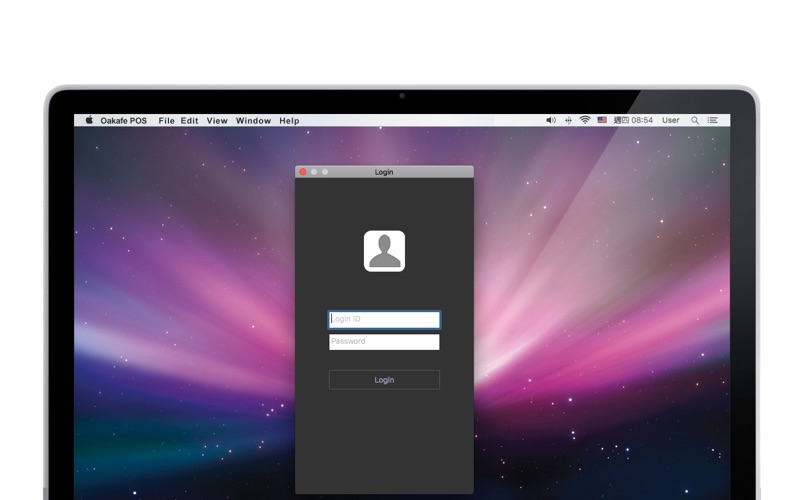This screenshot has height=500, width=800.
Task: Open the Edit menu
Action: tap(189, 120)
